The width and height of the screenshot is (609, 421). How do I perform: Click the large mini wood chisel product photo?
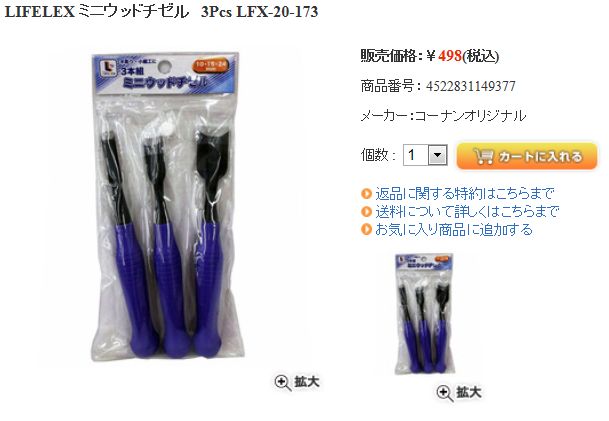165,207
